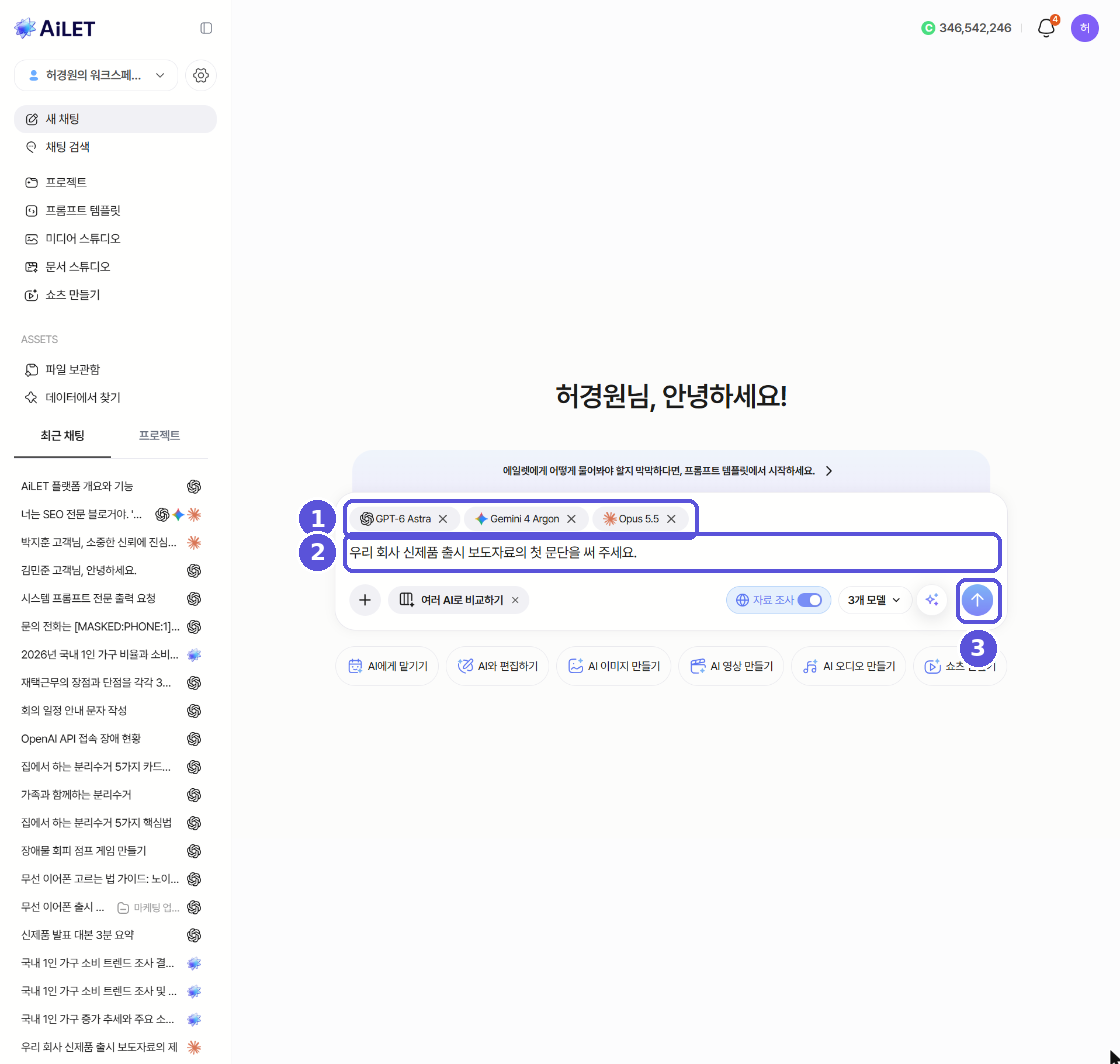Click the GPT-6 Astra model chip
1120x1064 pixels.
point(404,519)
